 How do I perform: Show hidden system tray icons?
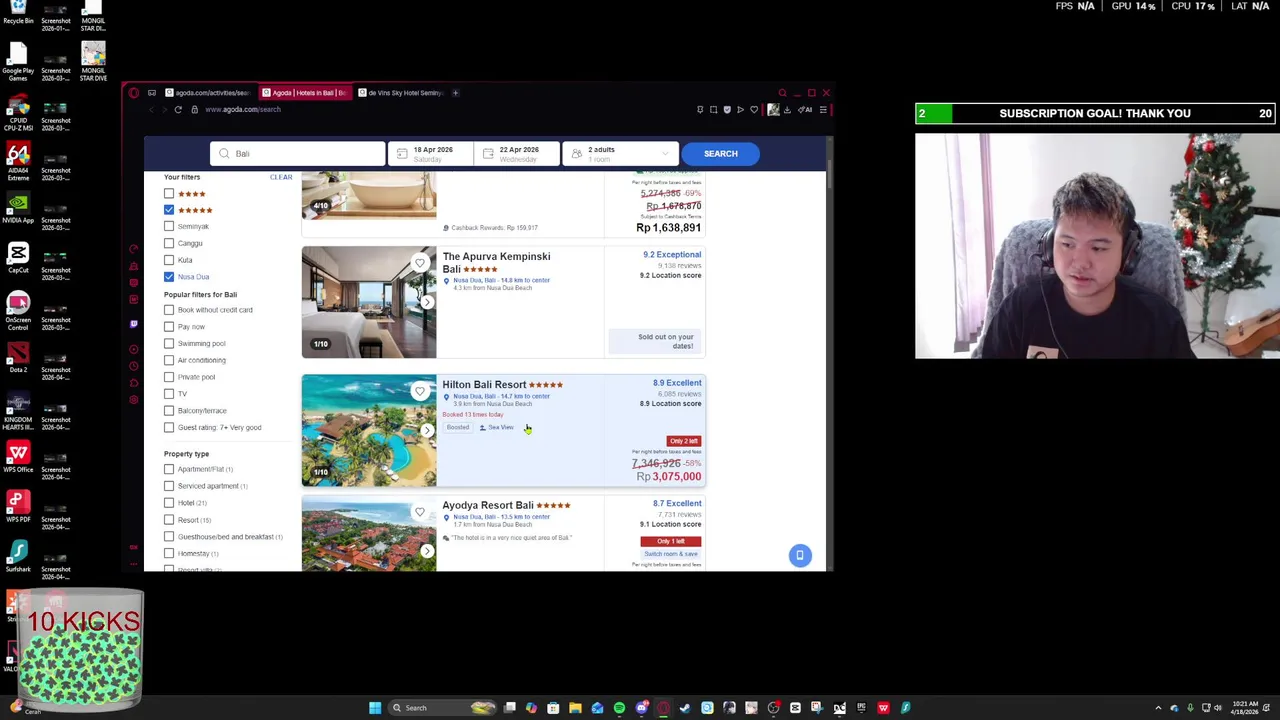[1158, 708]
